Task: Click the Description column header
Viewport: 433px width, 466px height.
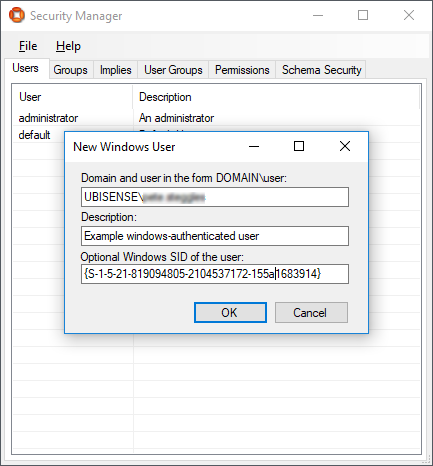Action: tap(276, 97)
